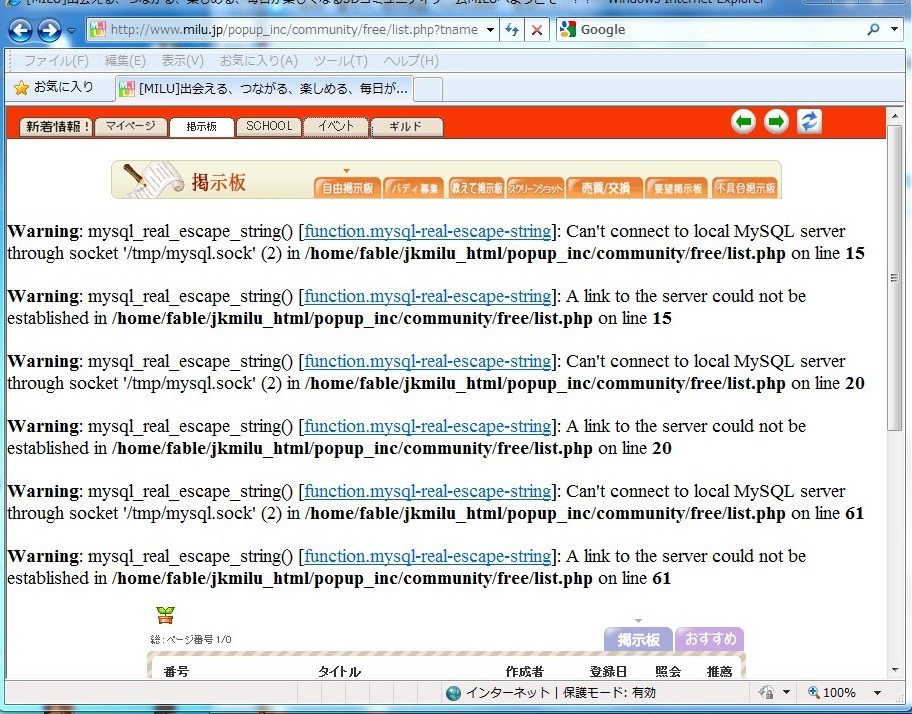The width and height of the screenshot is (912, 714).
Task: Click the favorites star icon
Action: [21, 88]
